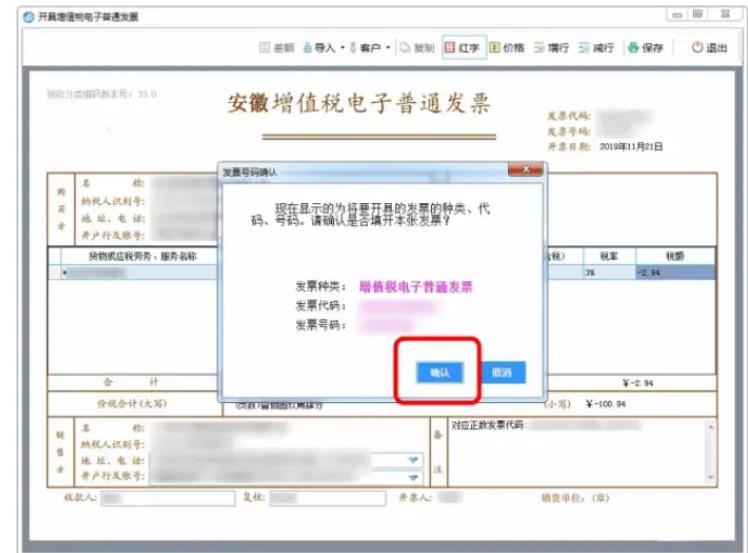This screenshot has height=553, width=748.
Task: Open the 客户 dropdown arrow
Action: point(388,48)
